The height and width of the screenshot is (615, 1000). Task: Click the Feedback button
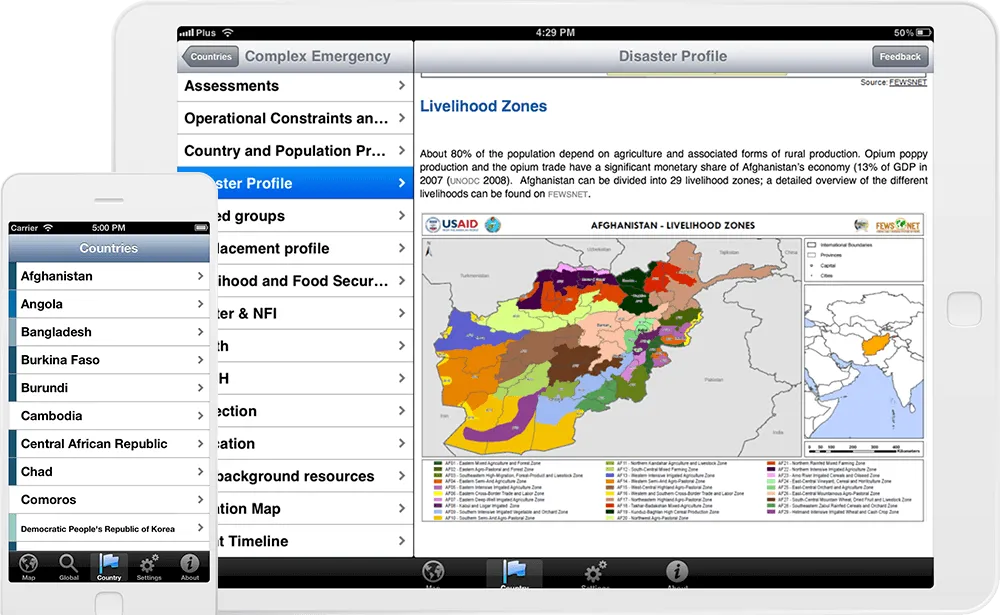(x=900, y=56)
